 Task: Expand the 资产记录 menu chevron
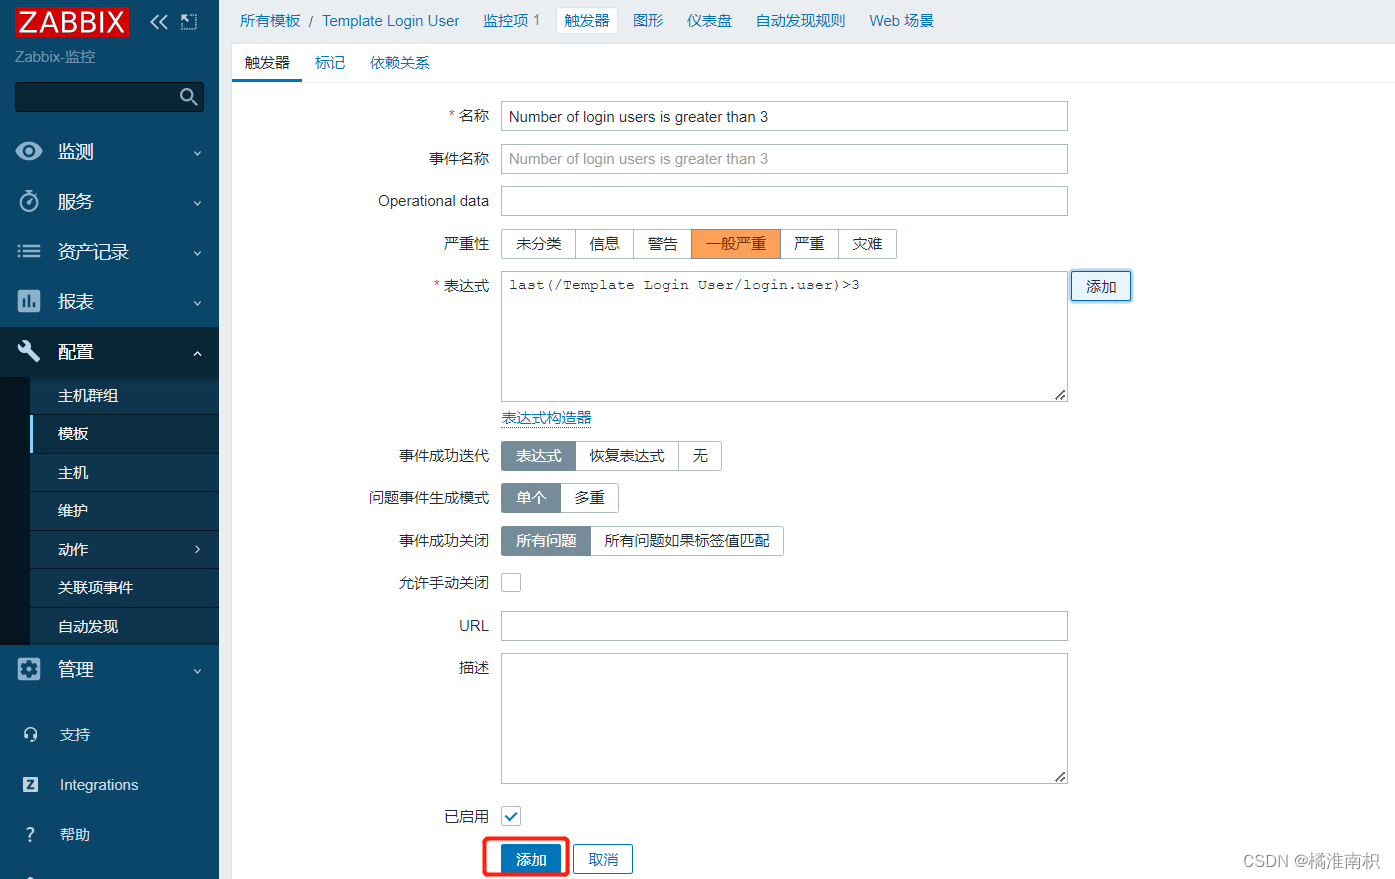[197, 253]
